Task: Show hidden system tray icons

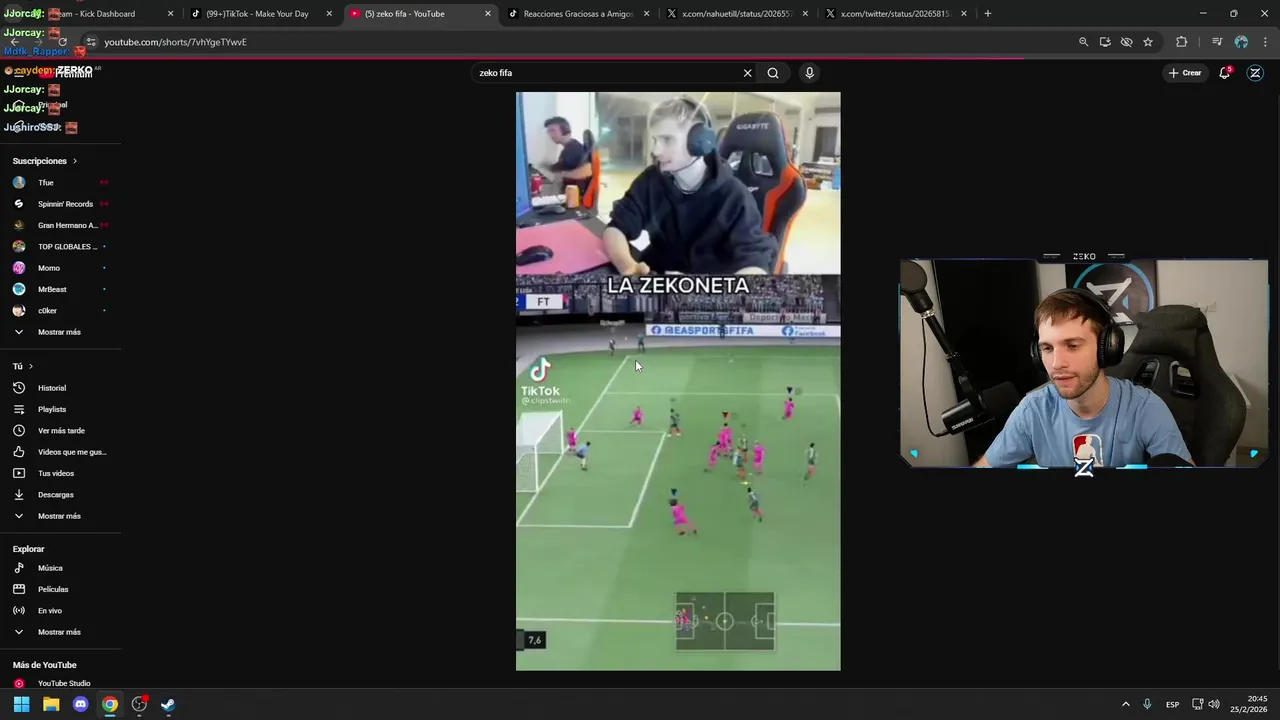Action: [1125, 704]
